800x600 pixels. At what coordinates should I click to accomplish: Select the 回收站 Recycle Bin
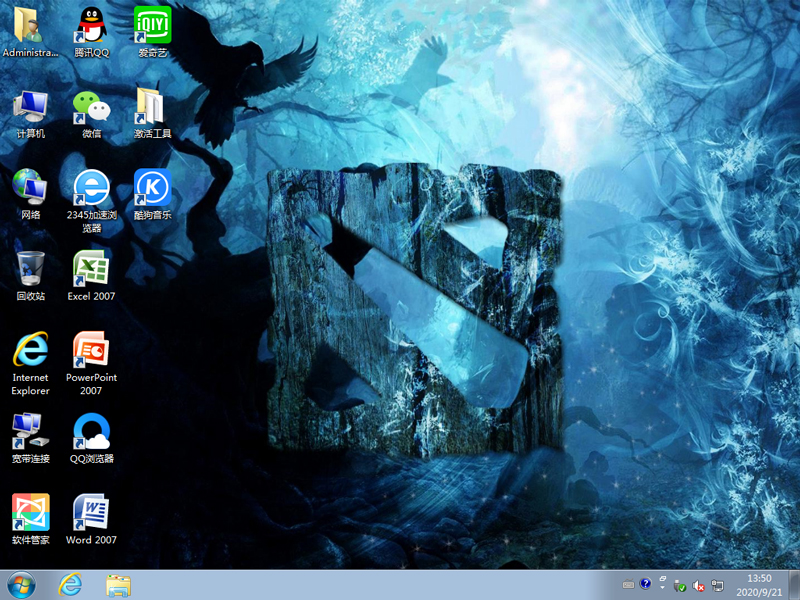coord(30,276)
